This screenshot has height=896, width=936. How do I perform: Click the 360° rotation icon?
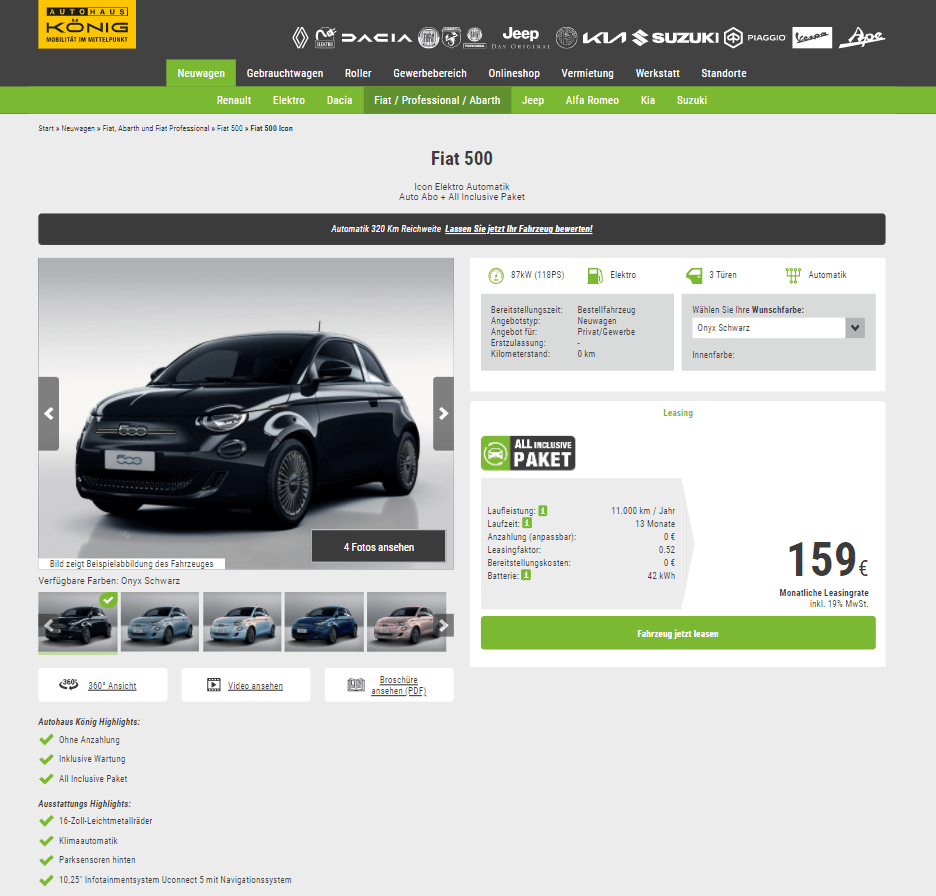[69, 685]
